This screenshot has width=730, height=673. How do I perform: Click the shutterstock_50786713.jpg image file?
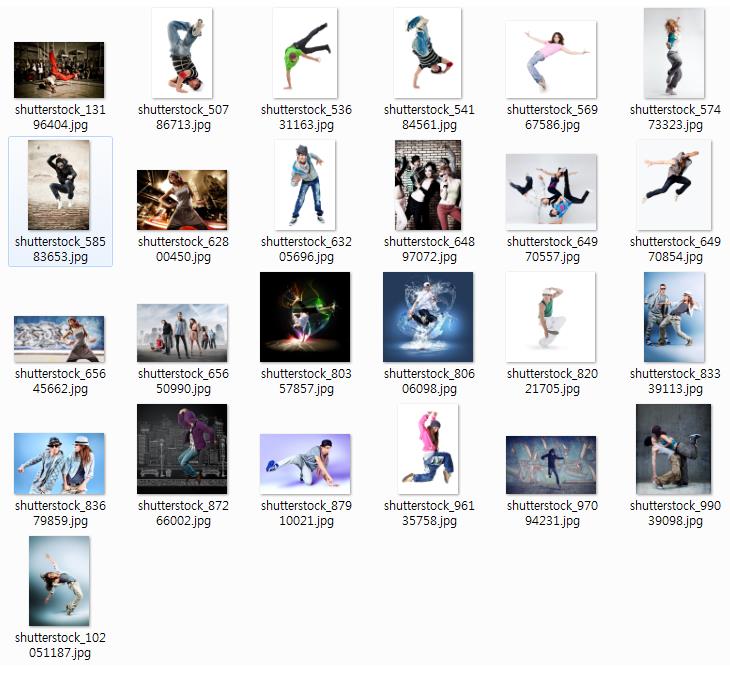pos(182,53)
